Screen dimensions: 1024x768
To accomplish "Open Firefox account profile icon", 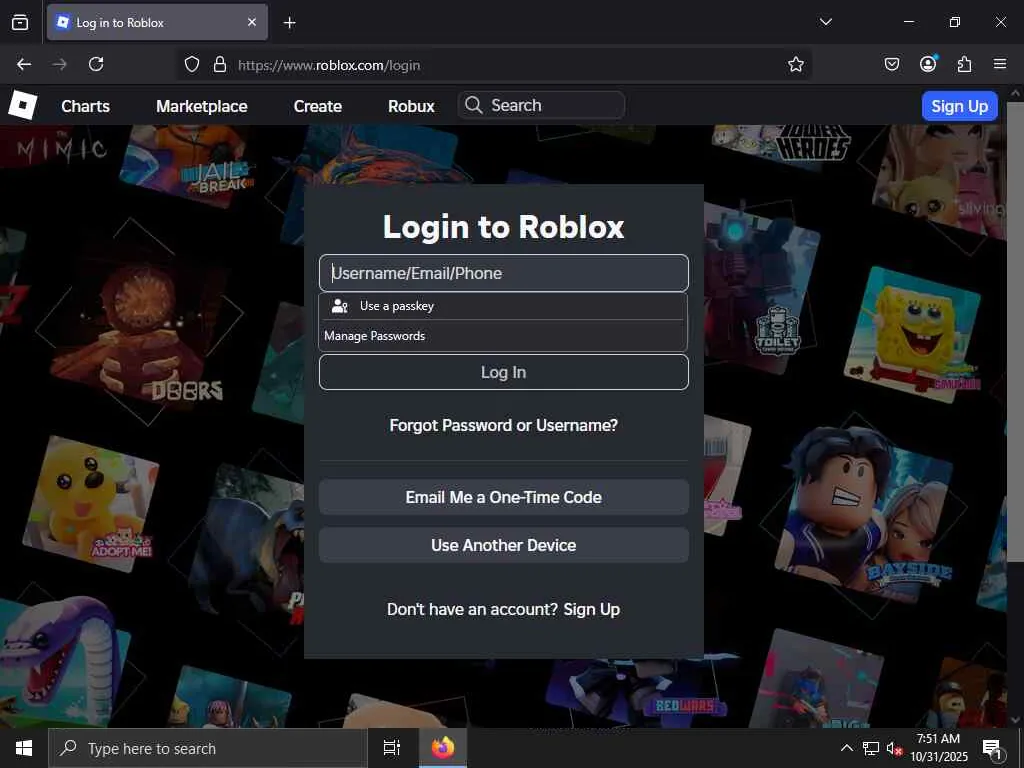I will 928,63.
